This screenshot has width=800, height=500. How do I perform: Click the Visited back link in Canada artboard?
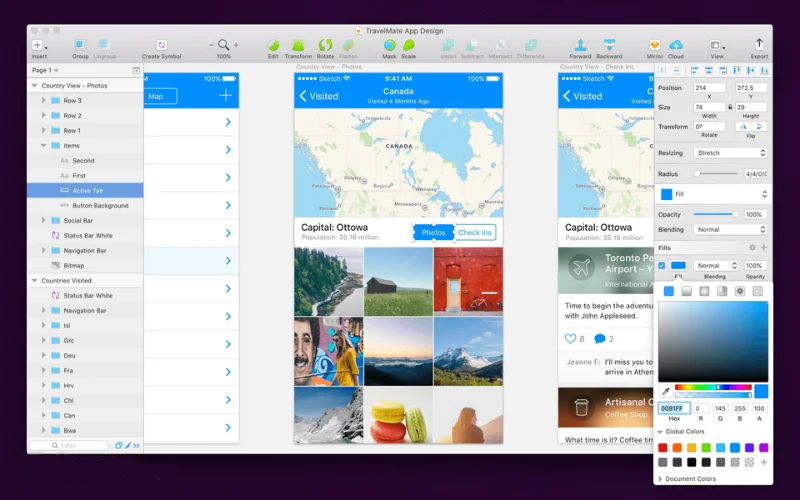click(x=319, y=96)
